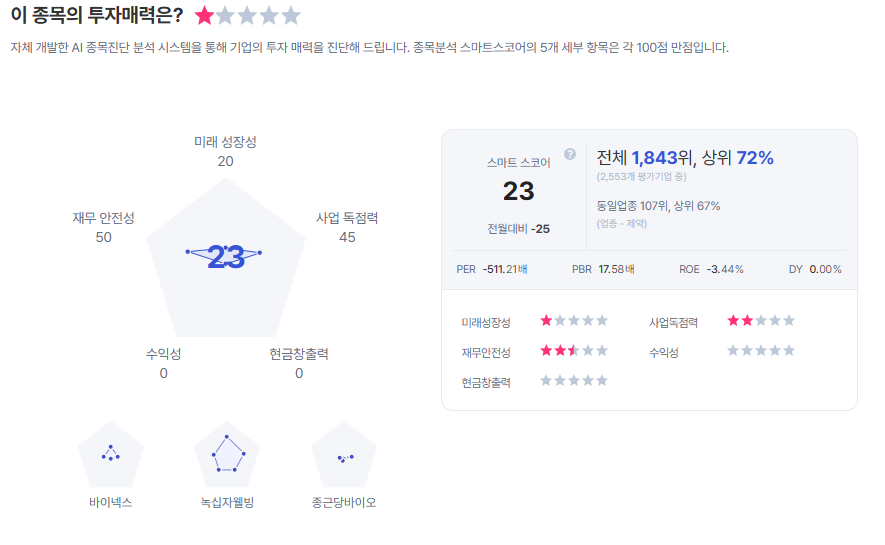885x545 pixels.
Task: Click the 재무안전성 star rating row
Action: tap(574, 351)
